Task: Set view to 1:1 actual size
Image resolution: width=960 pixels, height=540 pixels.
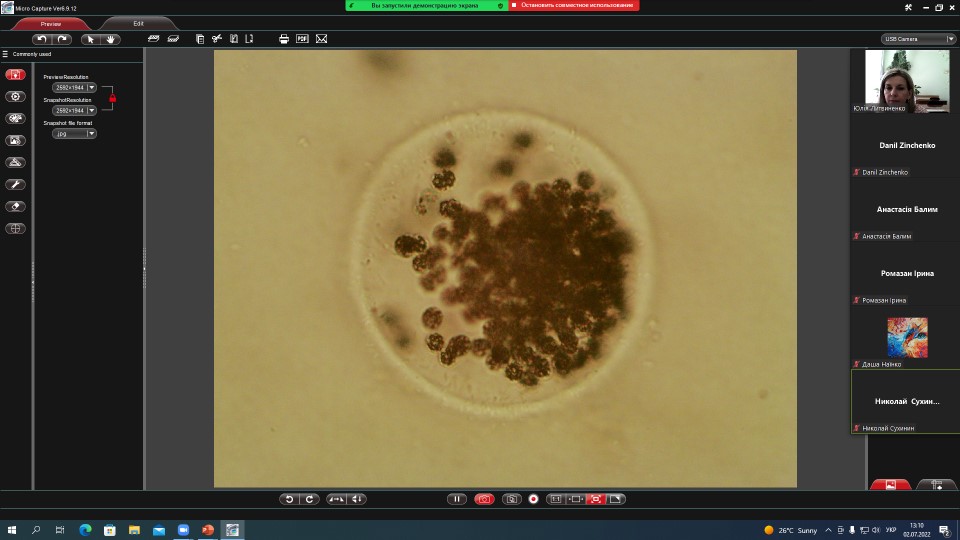Action: pyautogui.click(x=556, y=499)
